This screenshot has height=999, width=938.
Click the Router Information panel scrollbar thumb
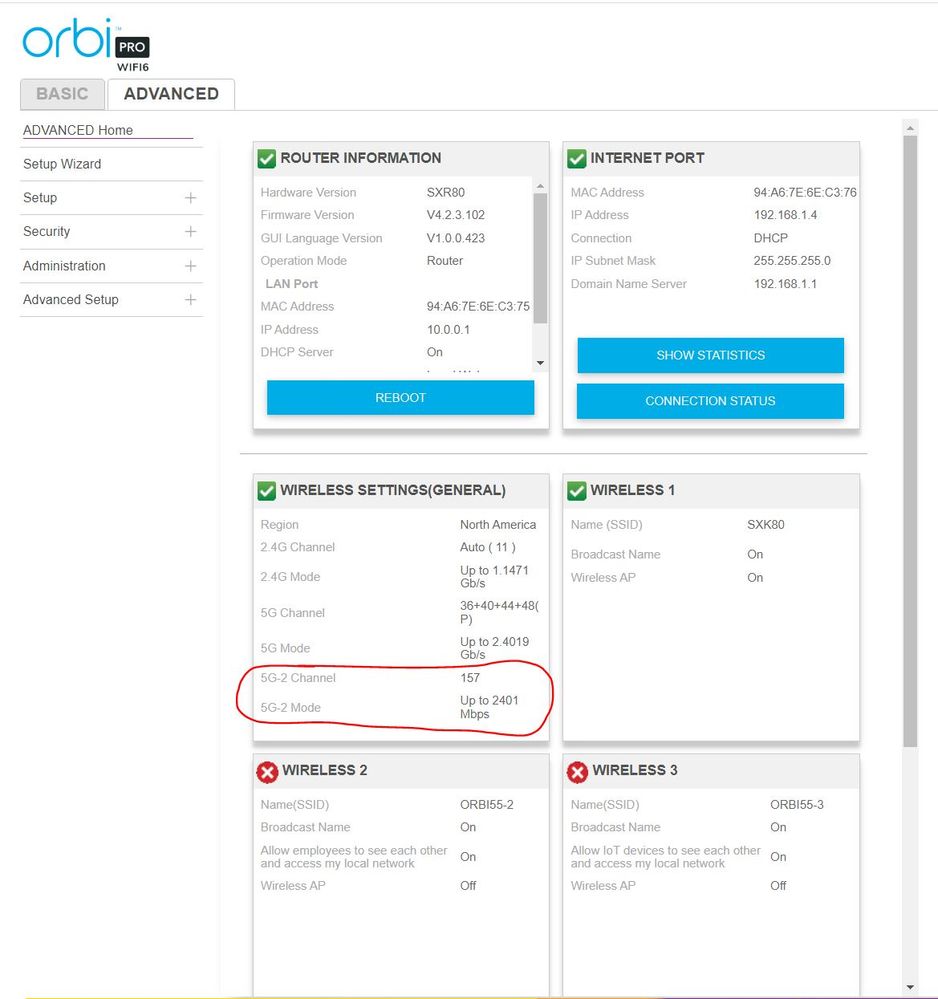coord(540,258)
